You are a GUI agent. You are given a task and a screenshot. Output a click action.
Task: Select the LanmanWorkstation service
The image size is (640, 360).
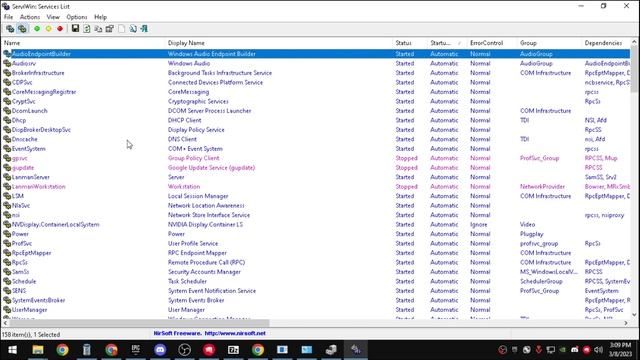coord(38,187)
